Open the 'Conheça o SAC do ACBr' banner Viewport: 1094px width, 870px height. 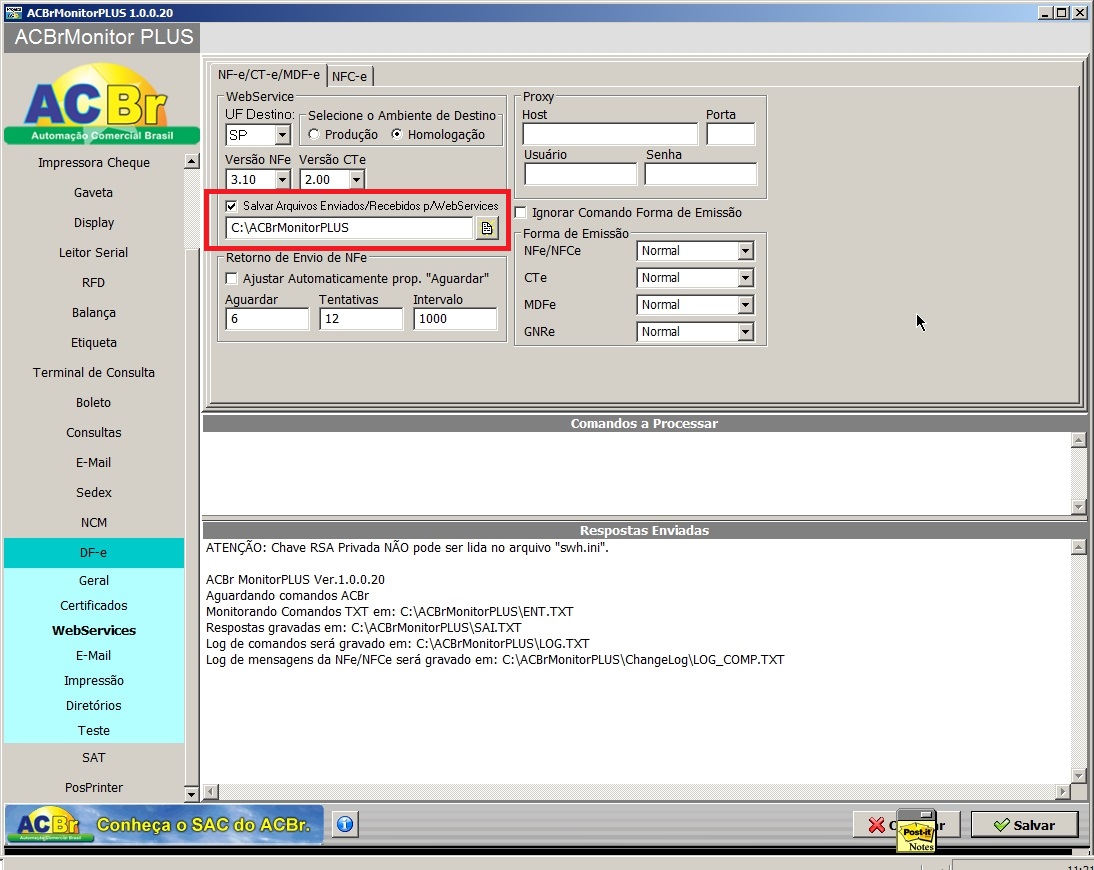pyautogui.click(x=165, y=825)
